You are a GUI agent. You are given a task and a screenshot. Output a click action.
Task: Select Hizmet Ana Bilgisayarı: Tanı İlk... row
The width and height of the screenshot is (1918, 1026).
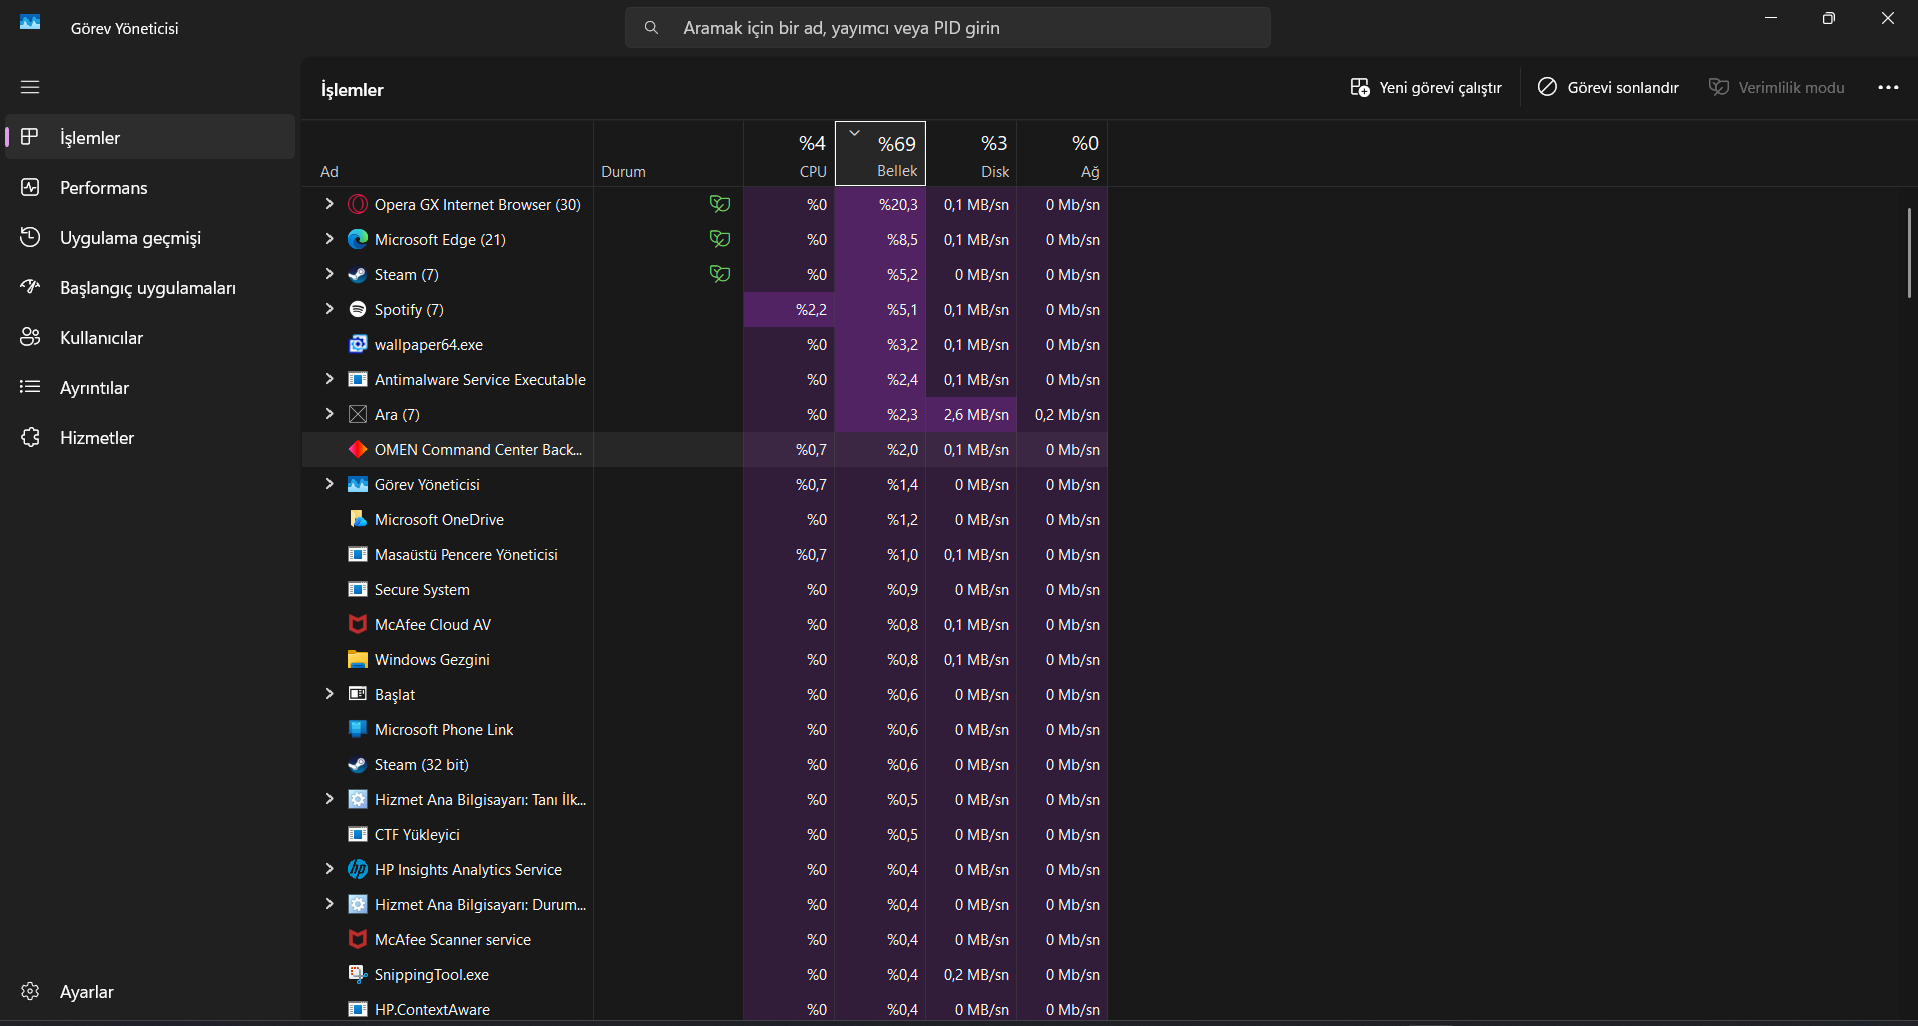pos(705,799)
